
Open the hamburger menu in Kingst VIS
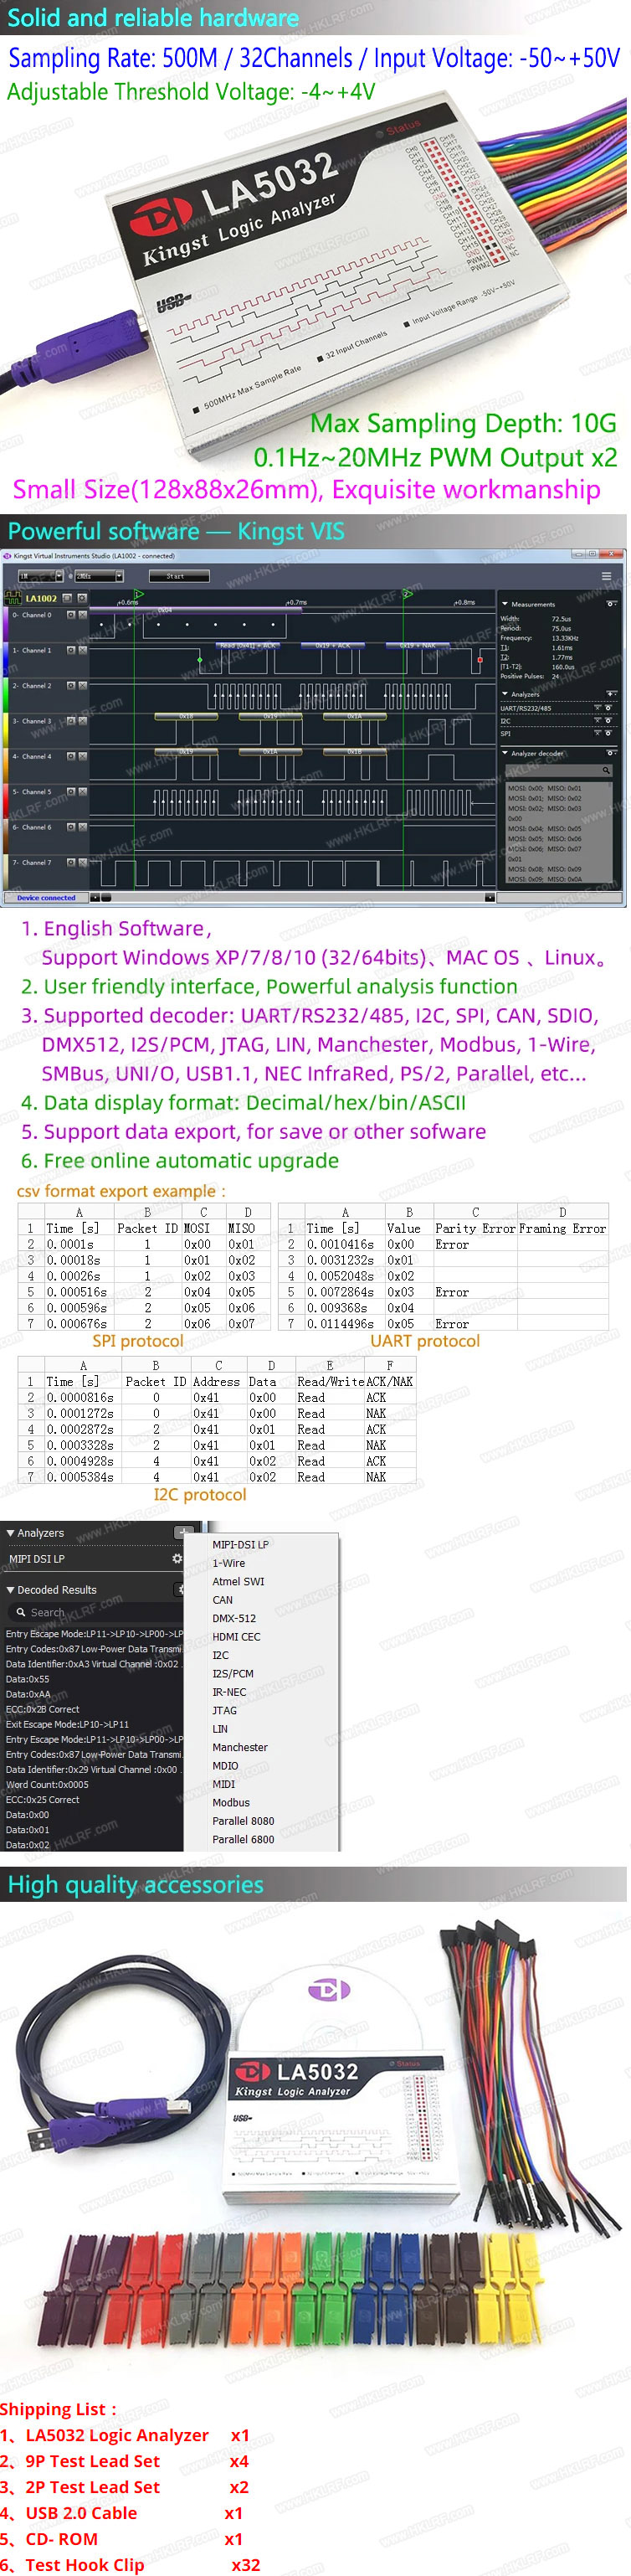[x=606, y=576]
